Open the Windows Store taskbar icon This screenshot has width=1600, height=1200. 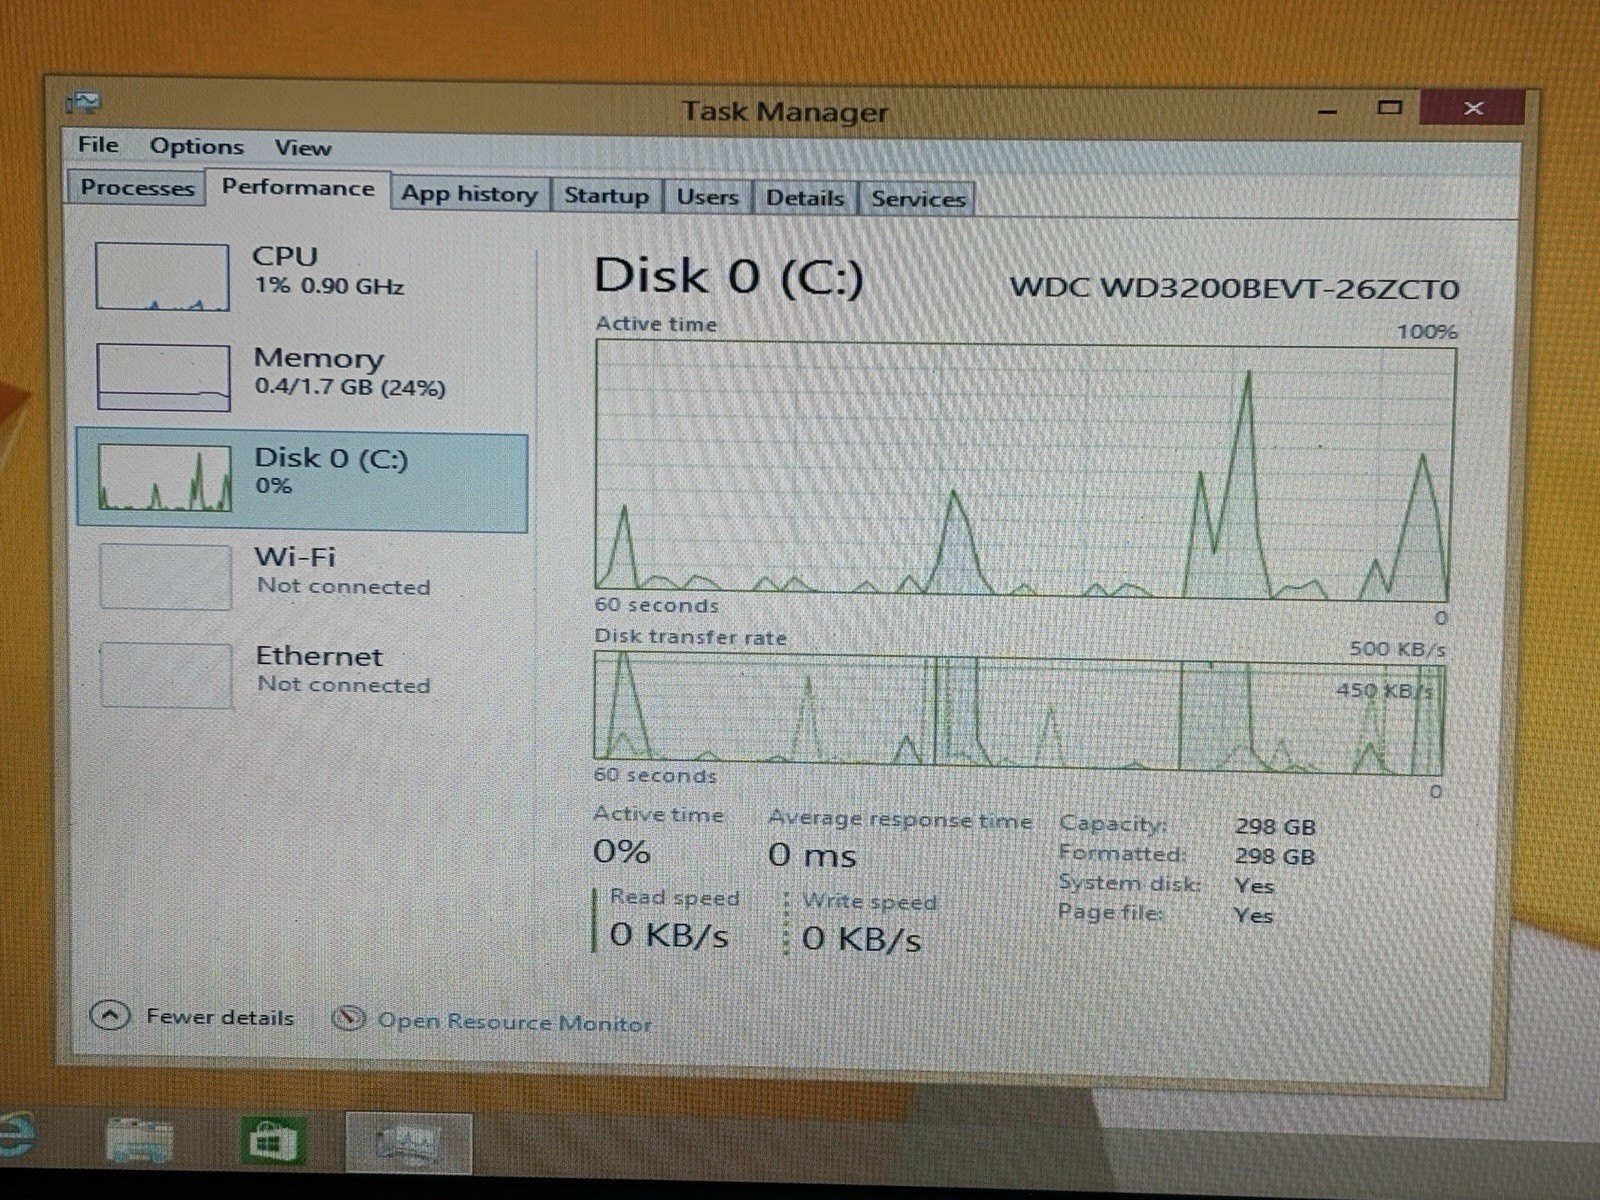[x=272, y=1141]
